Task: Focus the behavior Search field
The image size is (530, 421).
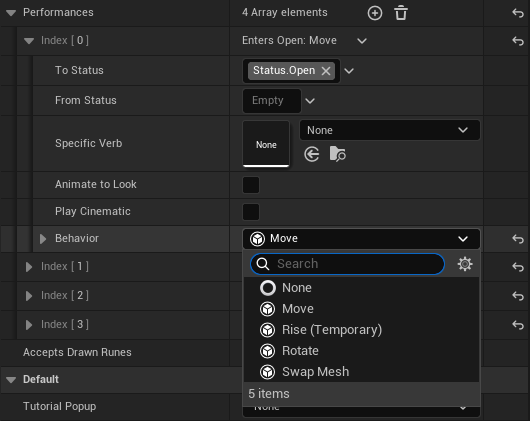Action: tap(347, 264)
